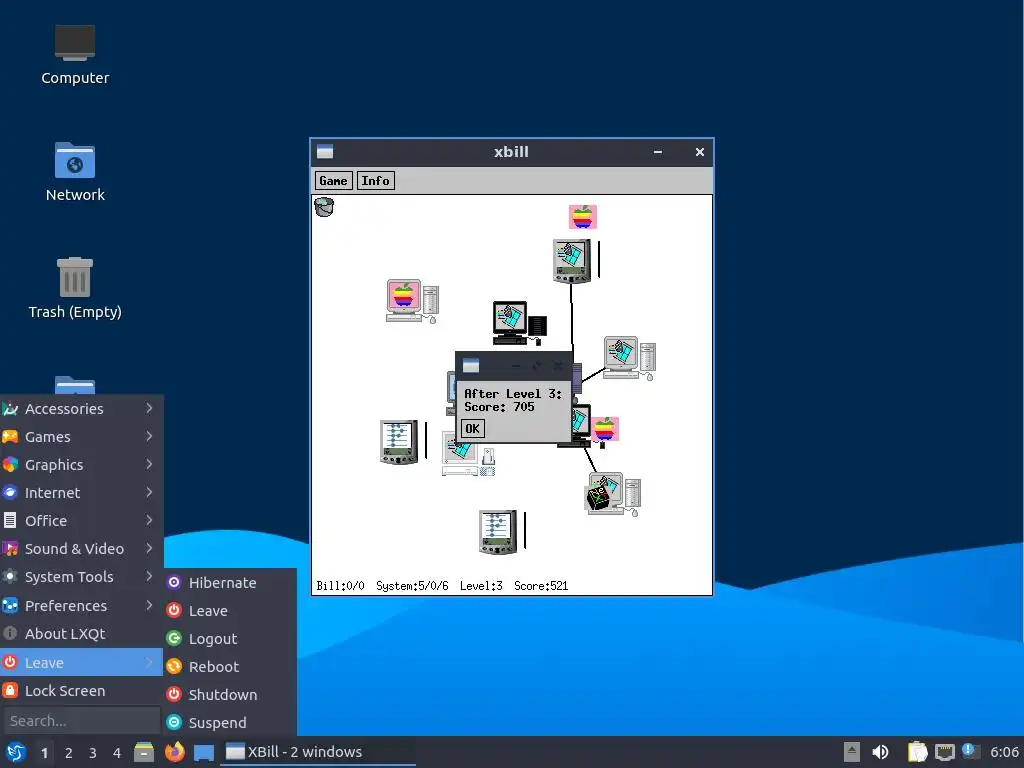
Task: Expand the Internet submenu
Action: tap(82, 493)
